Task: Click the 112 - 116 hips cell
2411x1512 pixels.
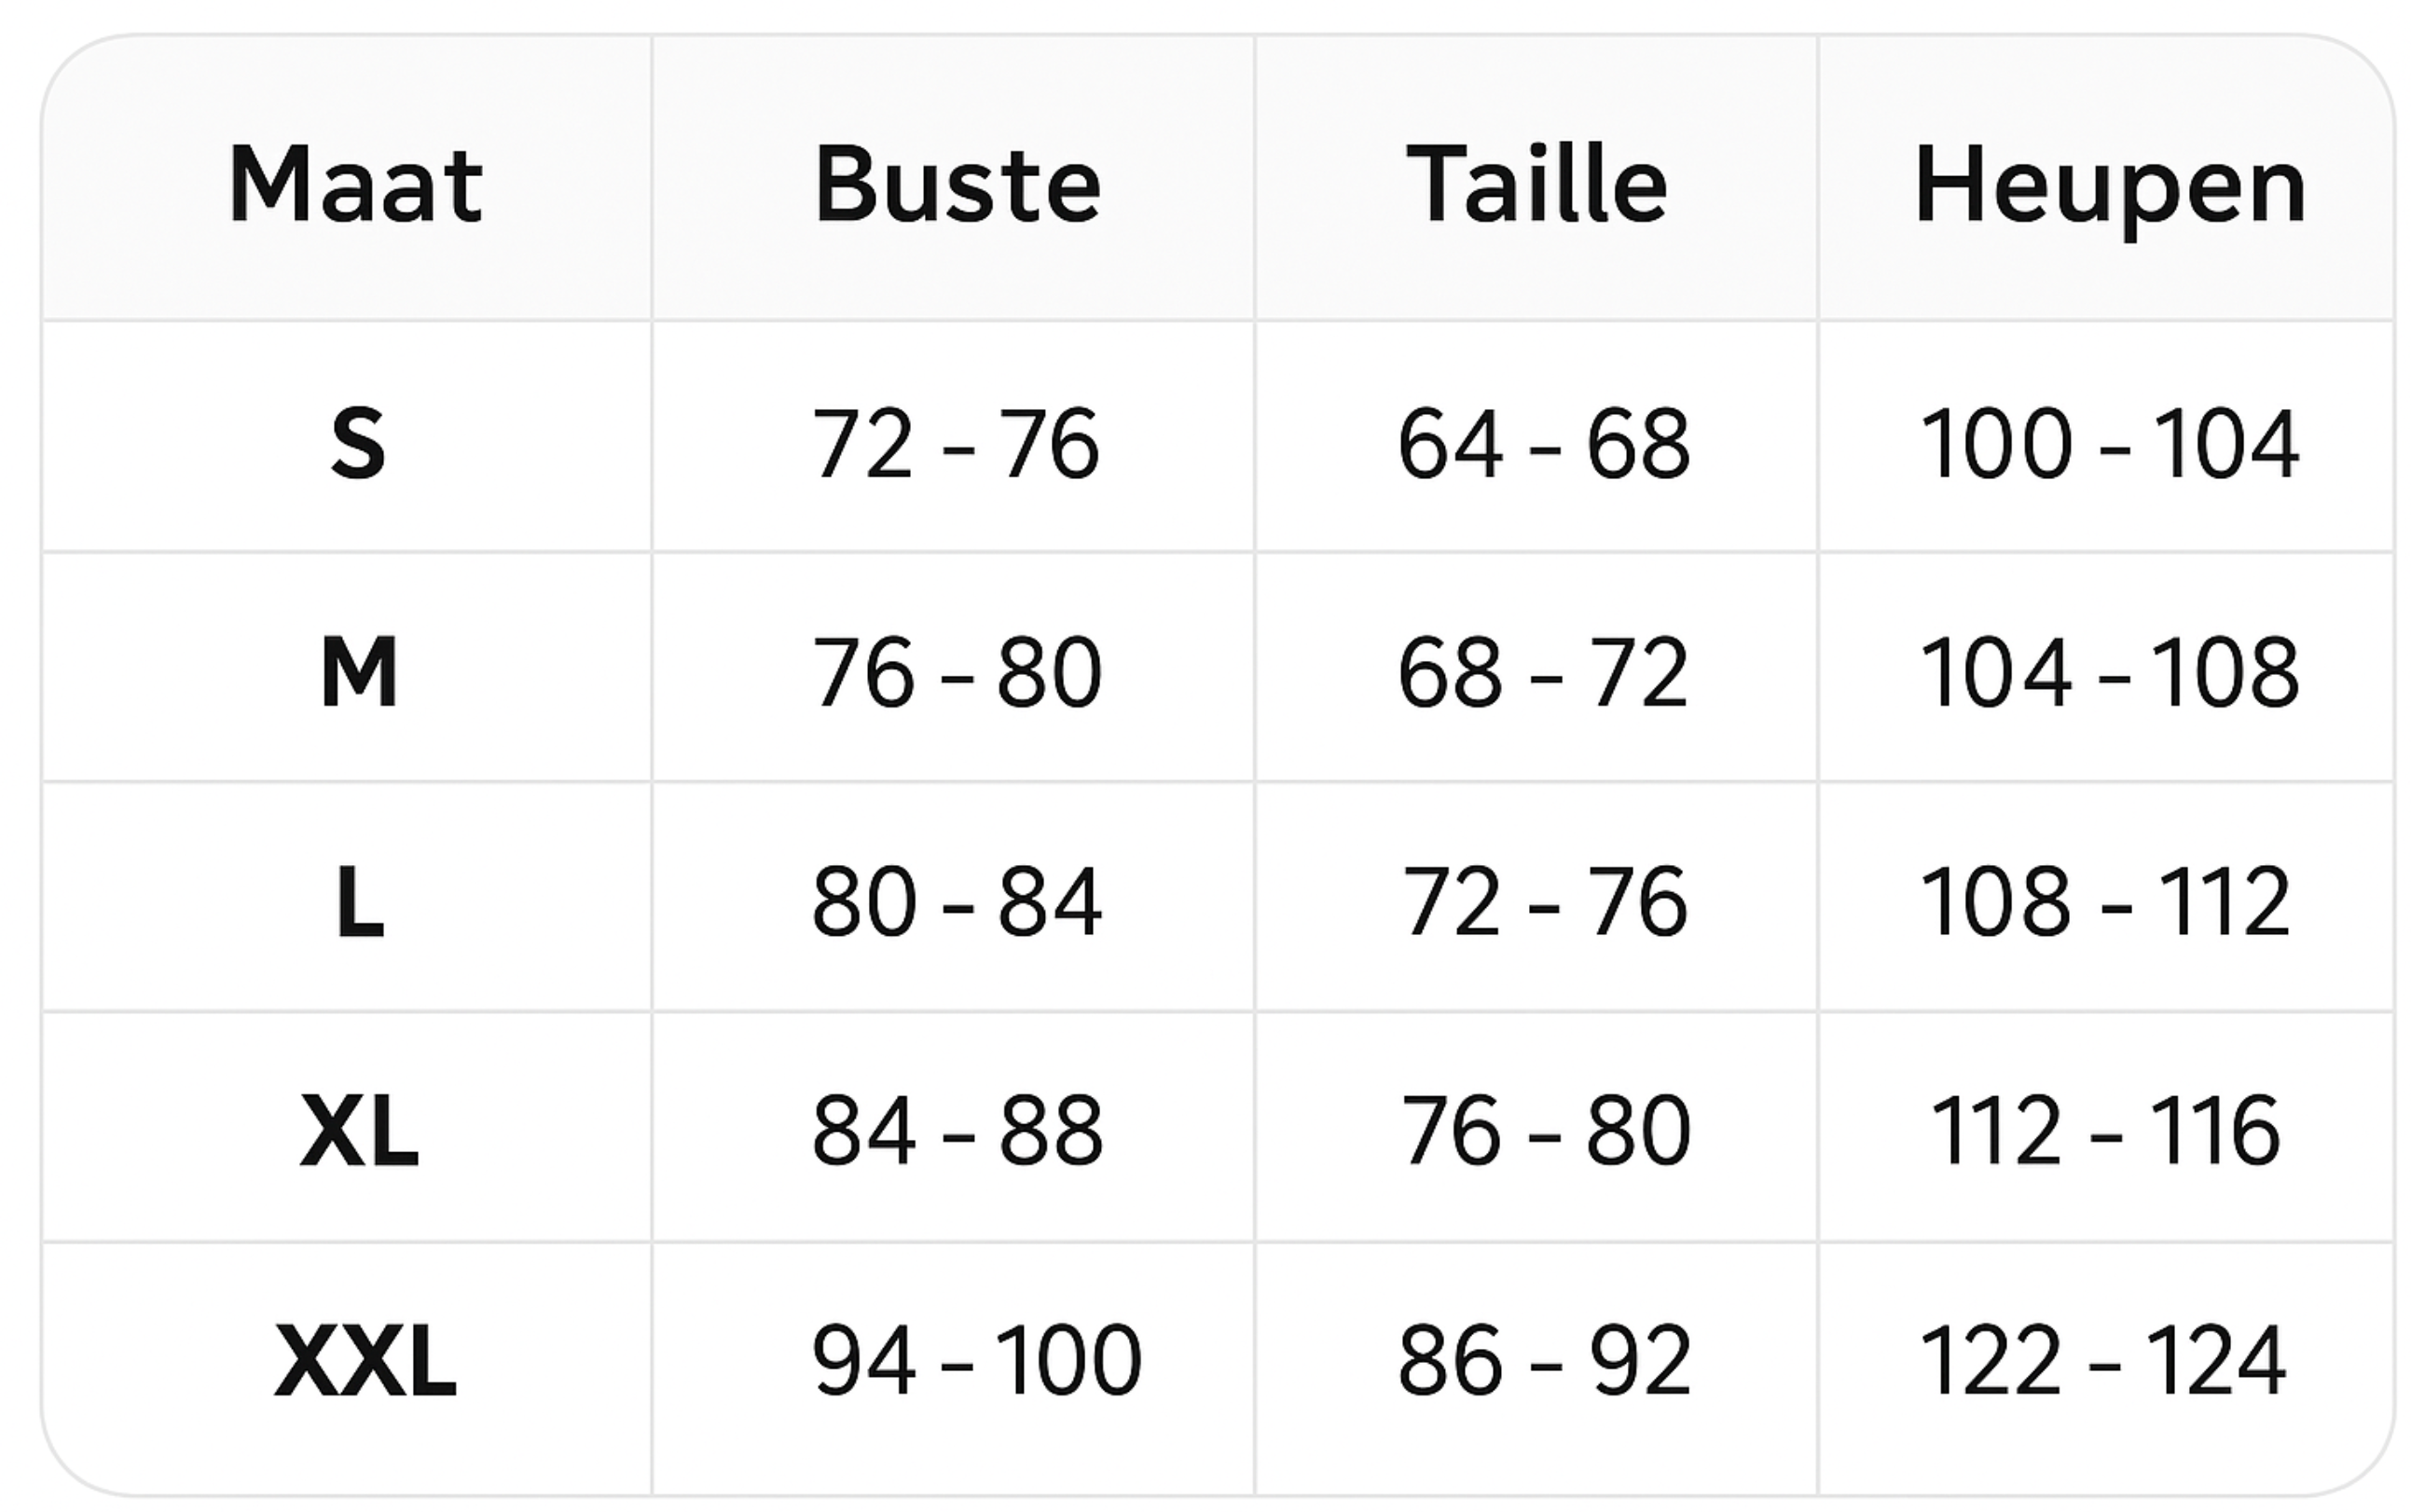Action: coord(2105,1131)
